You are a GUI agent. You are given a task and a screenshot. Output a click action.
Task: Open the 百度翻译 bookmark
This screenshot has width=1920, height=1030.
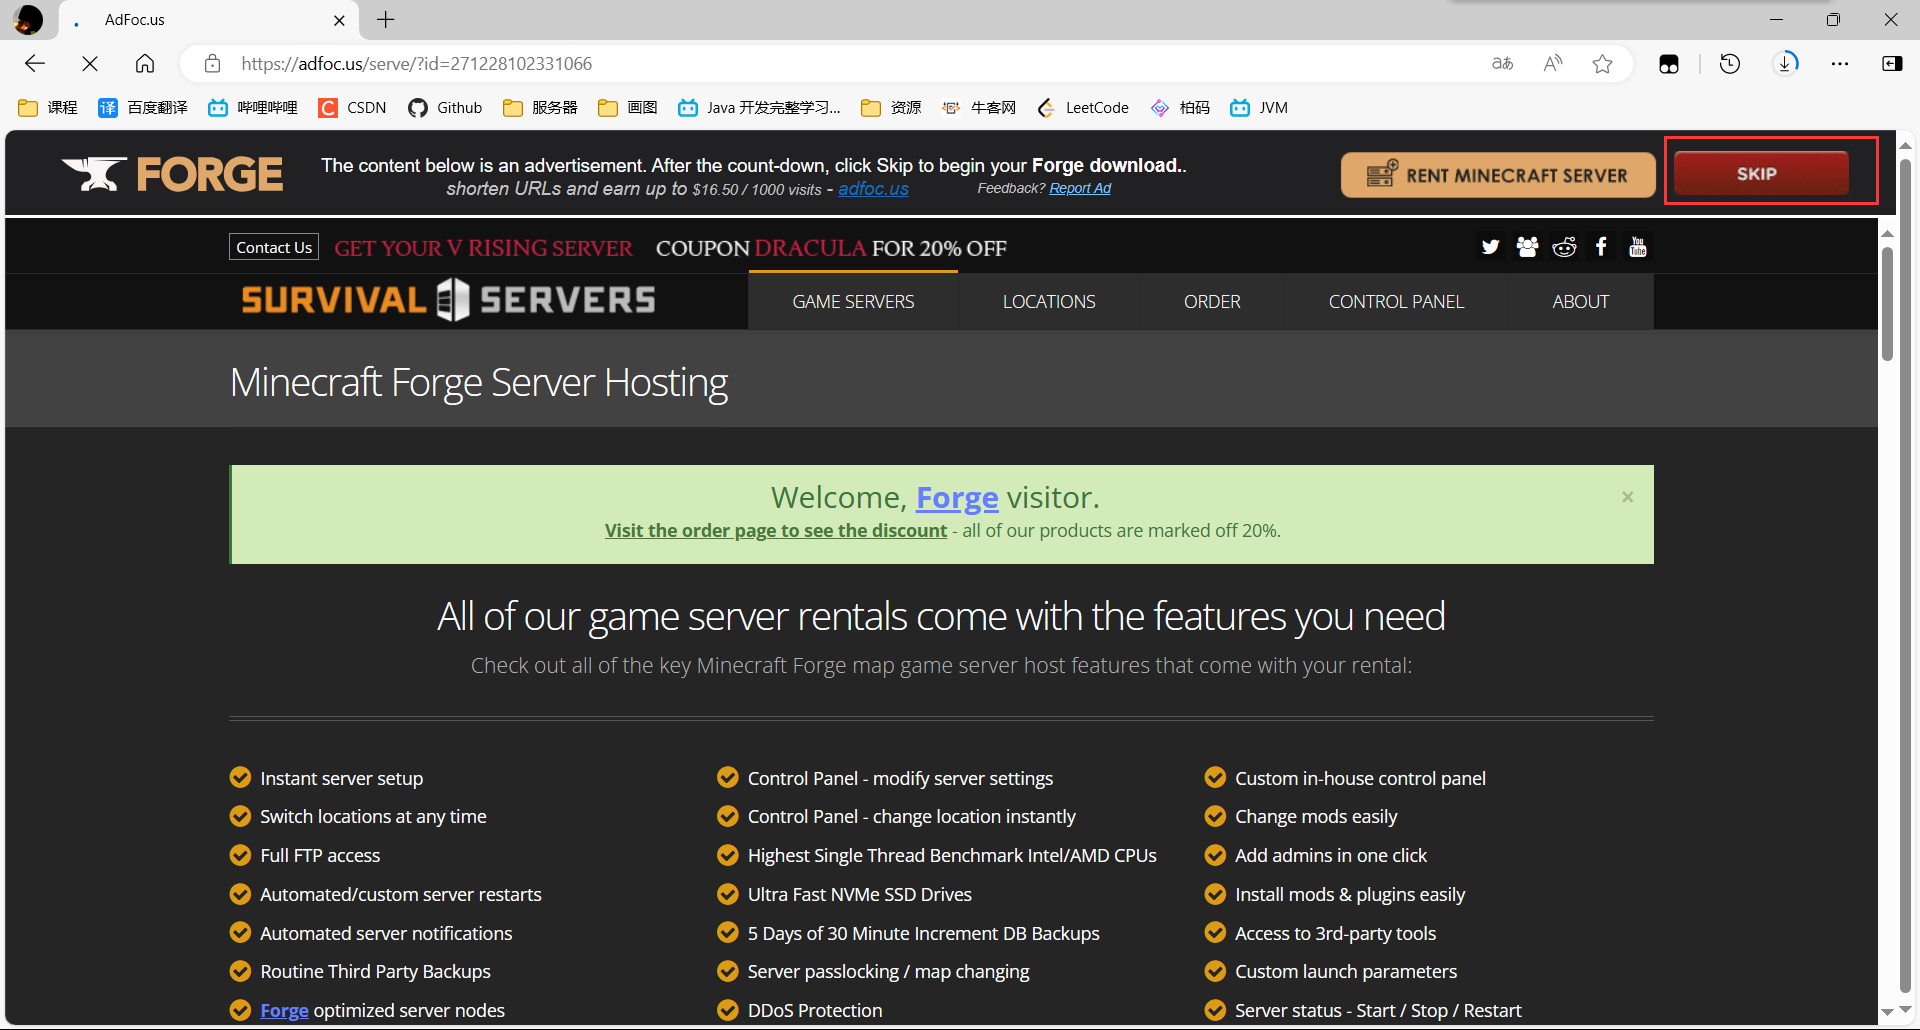(x=142, y=108)
